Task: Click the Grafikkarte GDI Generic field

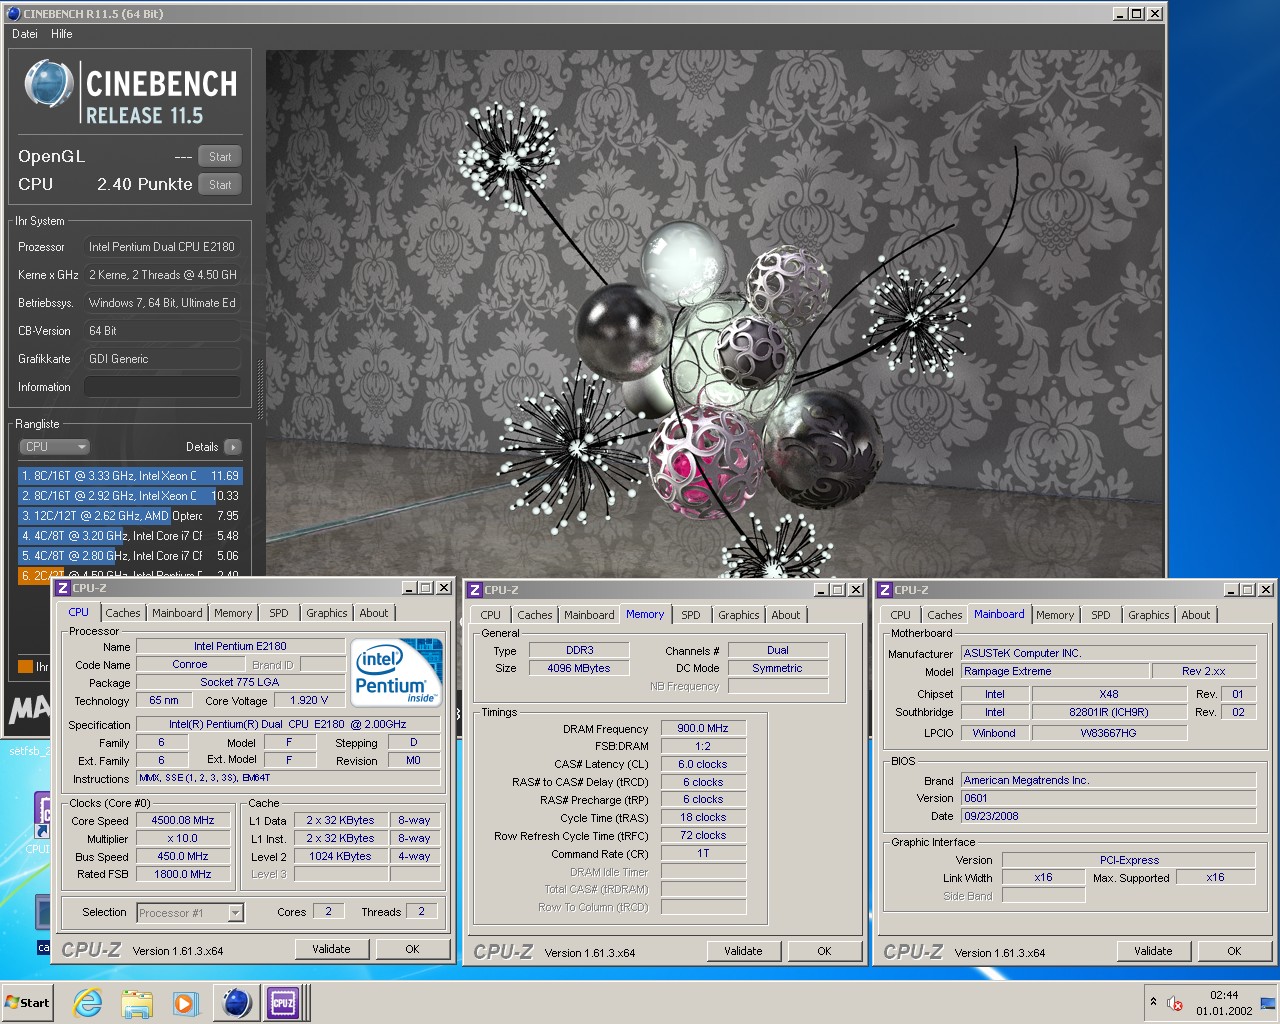Action: pos(162,359)
